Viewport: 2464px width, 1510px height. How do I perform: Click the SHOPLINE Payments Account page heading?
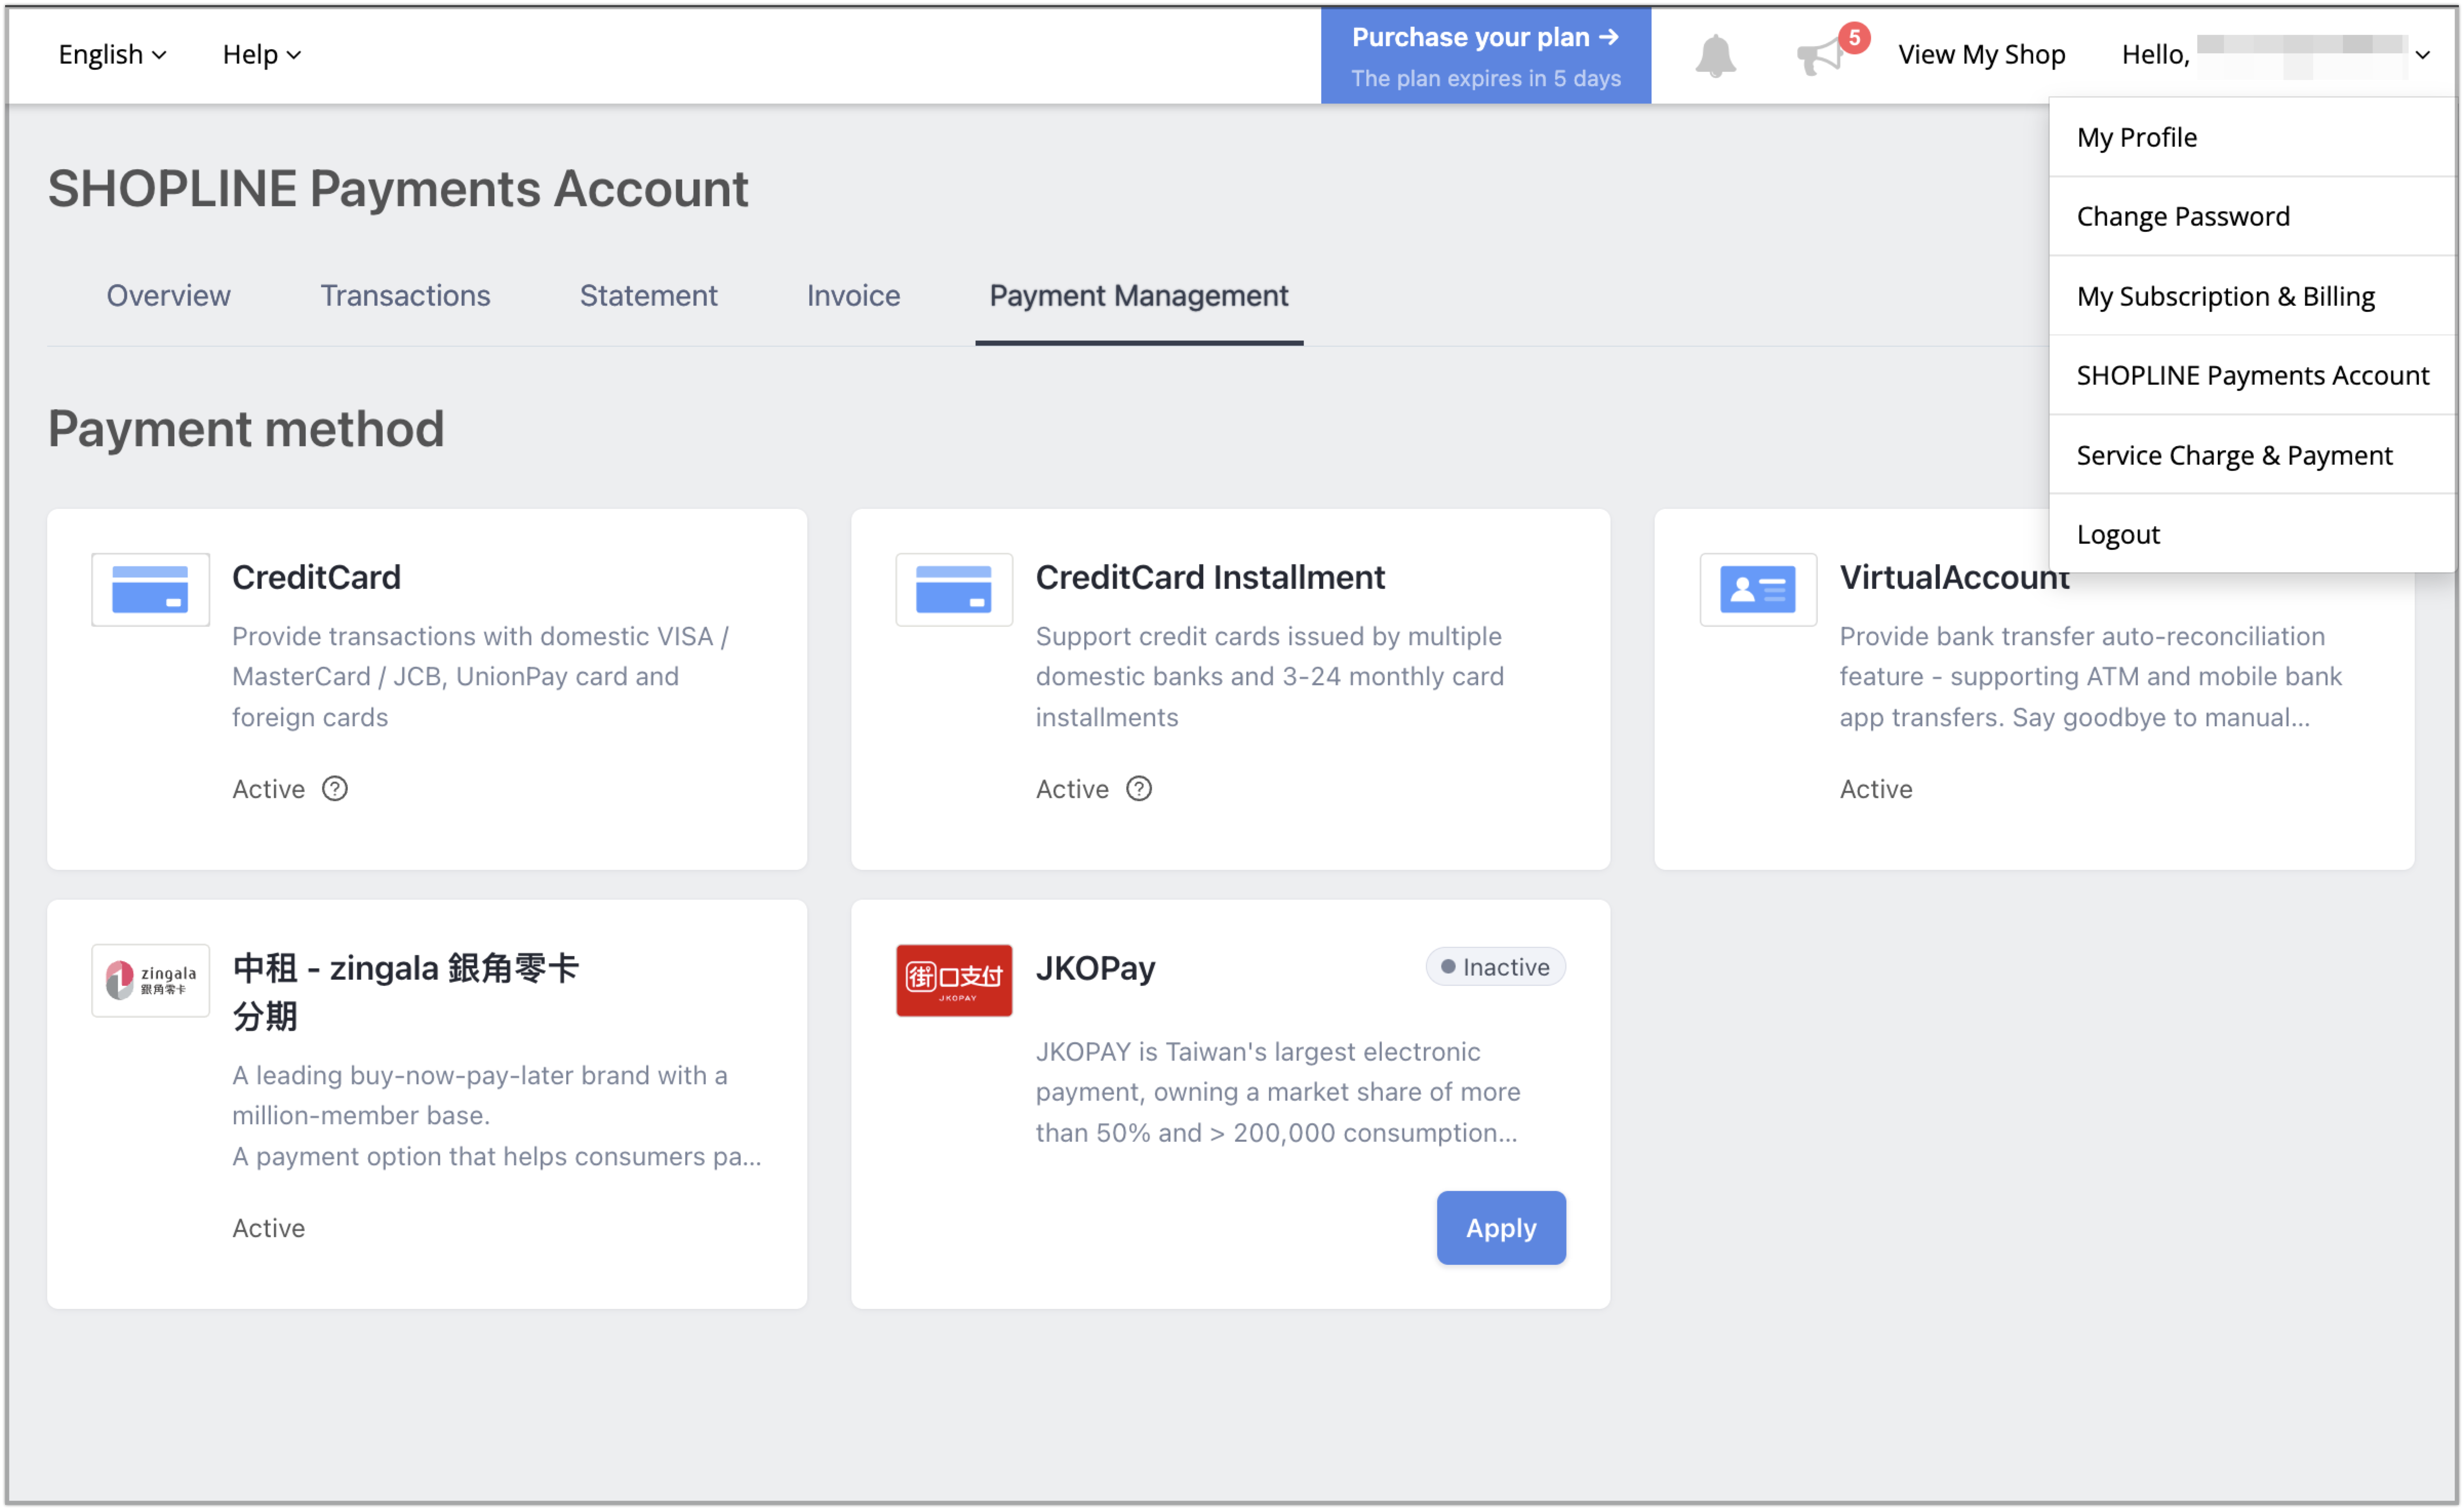point(398,188)
